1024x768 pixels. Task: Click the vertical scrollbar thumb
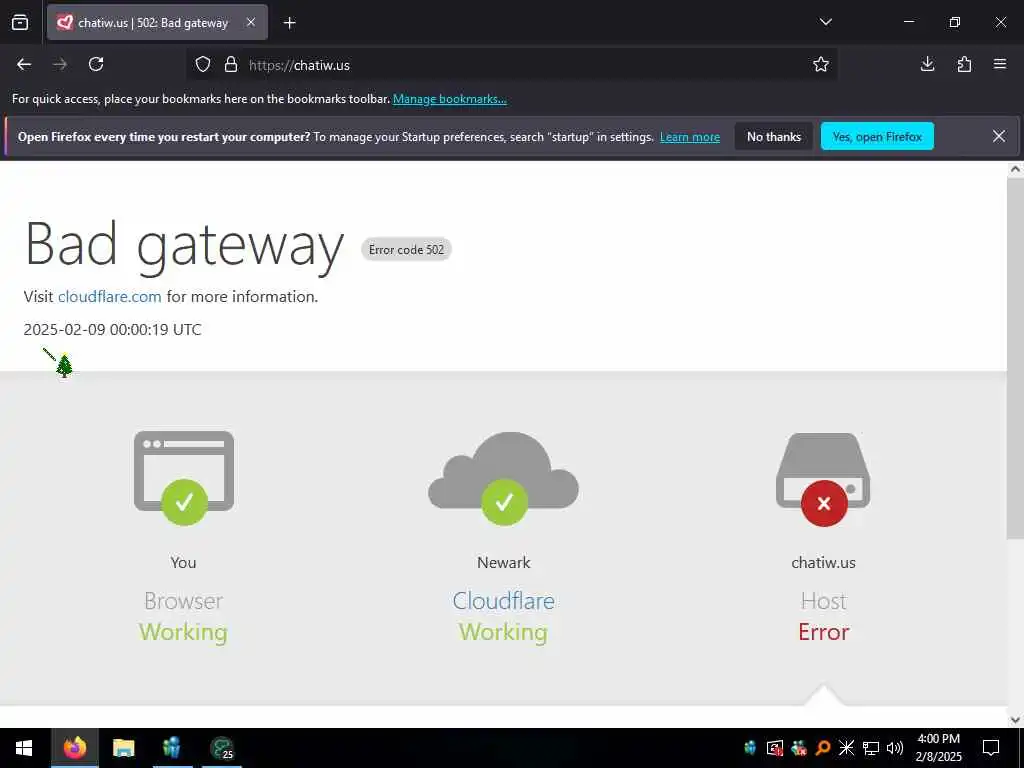pyautogui.click(x=1015, y=358)
